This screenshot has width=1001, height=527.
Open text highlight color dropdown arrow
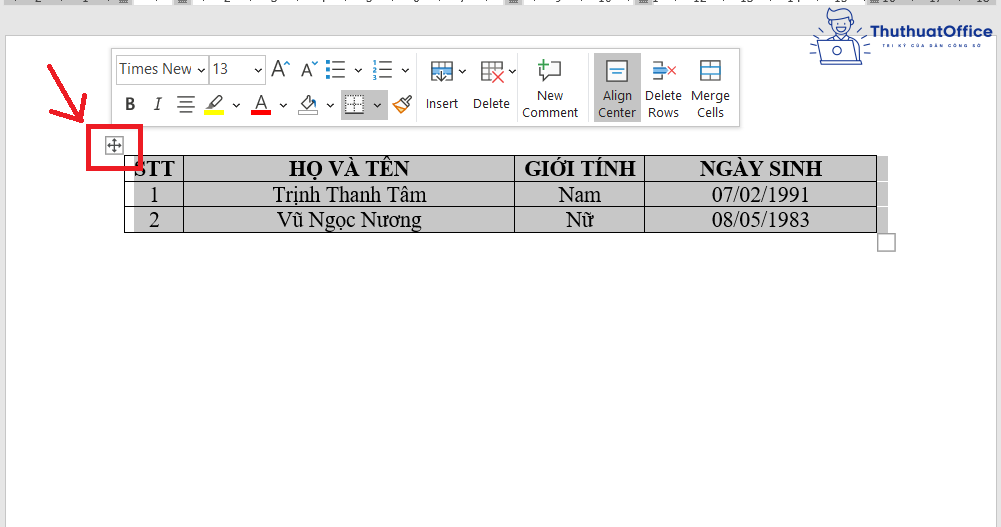pyautogui.click(x=236, y=105)
